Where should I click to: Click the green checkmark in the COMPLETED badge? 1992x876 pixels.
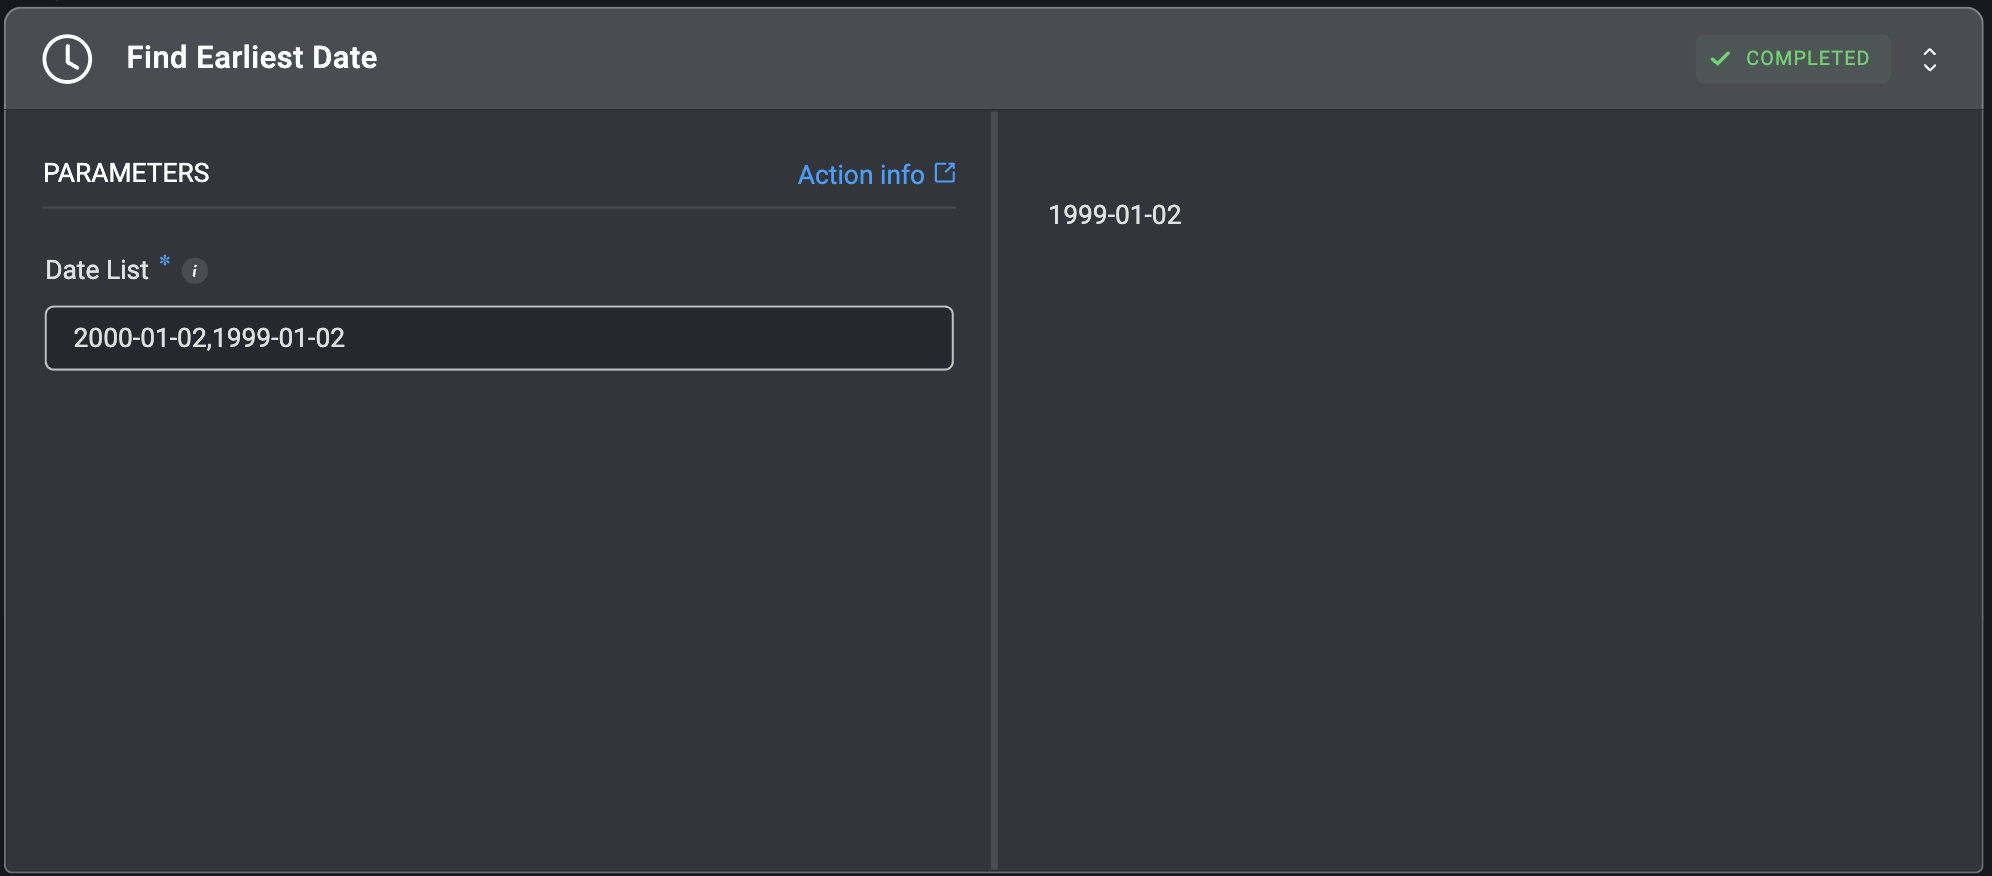tap(1720, 59)
